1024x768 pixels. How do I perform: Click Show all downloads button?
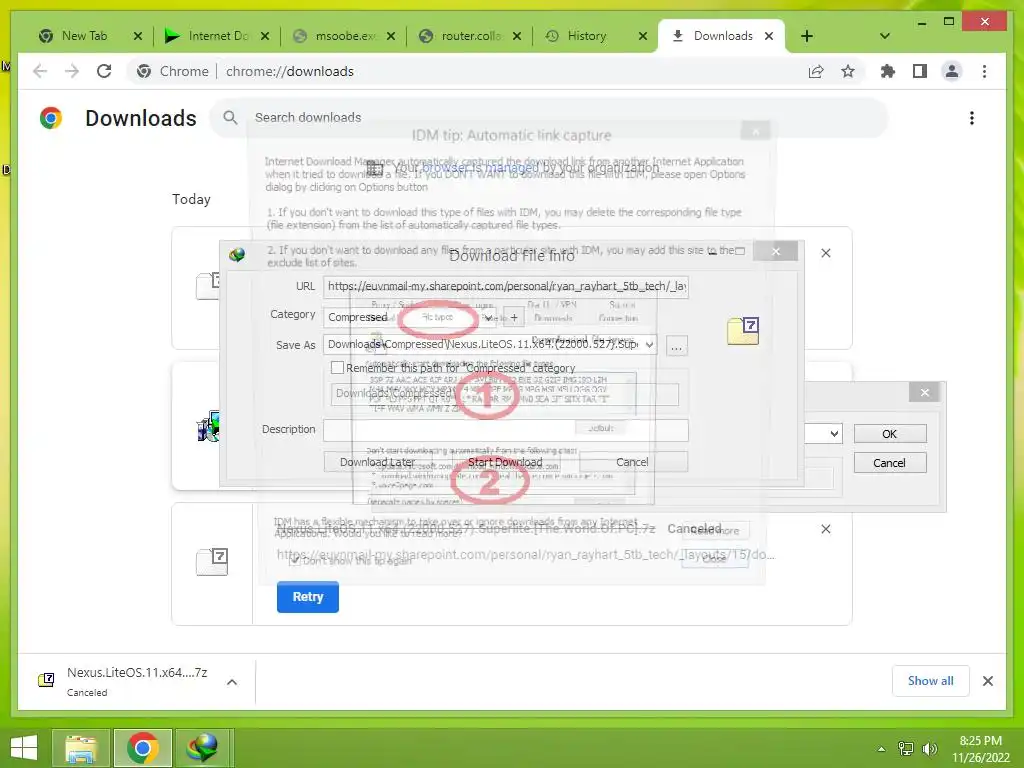point(930,681)
